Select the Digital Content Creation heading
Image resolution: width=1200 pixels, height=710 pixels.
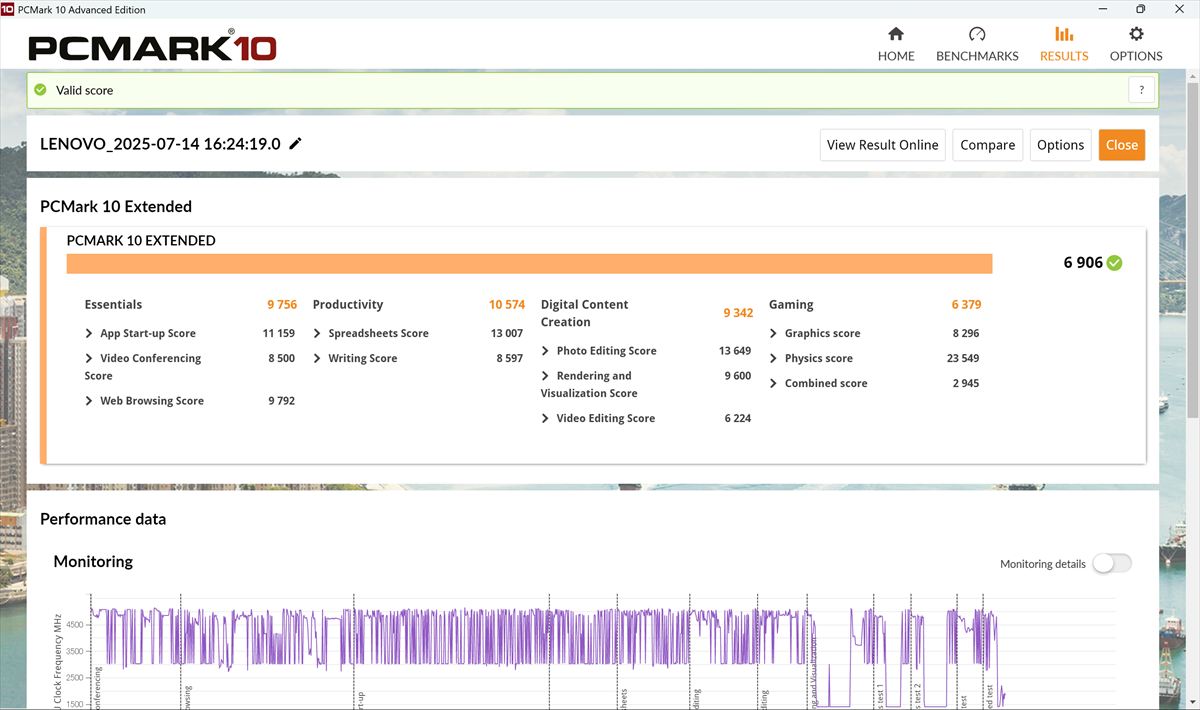585,313
